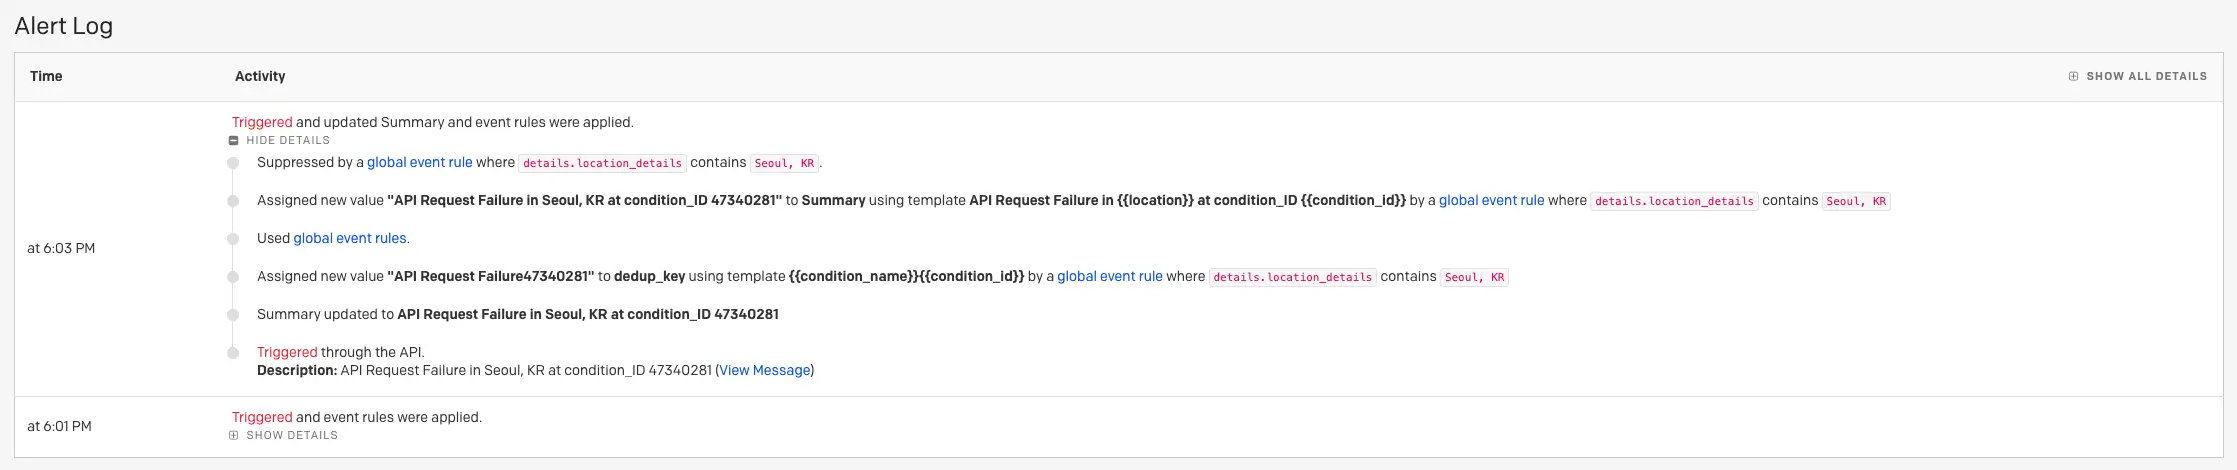Click red 'Triggered' text in 6:01 PM entry
This screenshot has width=2237, height=470.
click(262, 418)
